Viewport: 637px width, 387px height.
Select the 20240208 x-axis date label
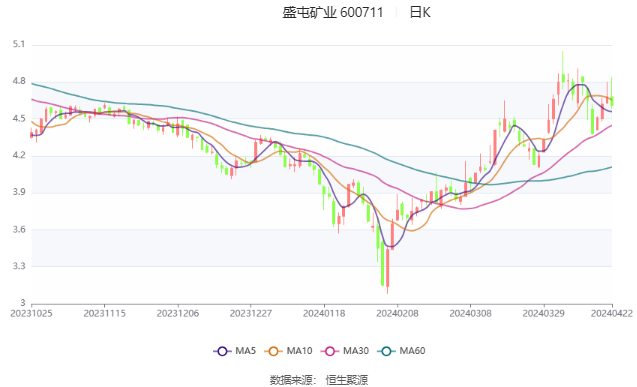click(397, 313)
